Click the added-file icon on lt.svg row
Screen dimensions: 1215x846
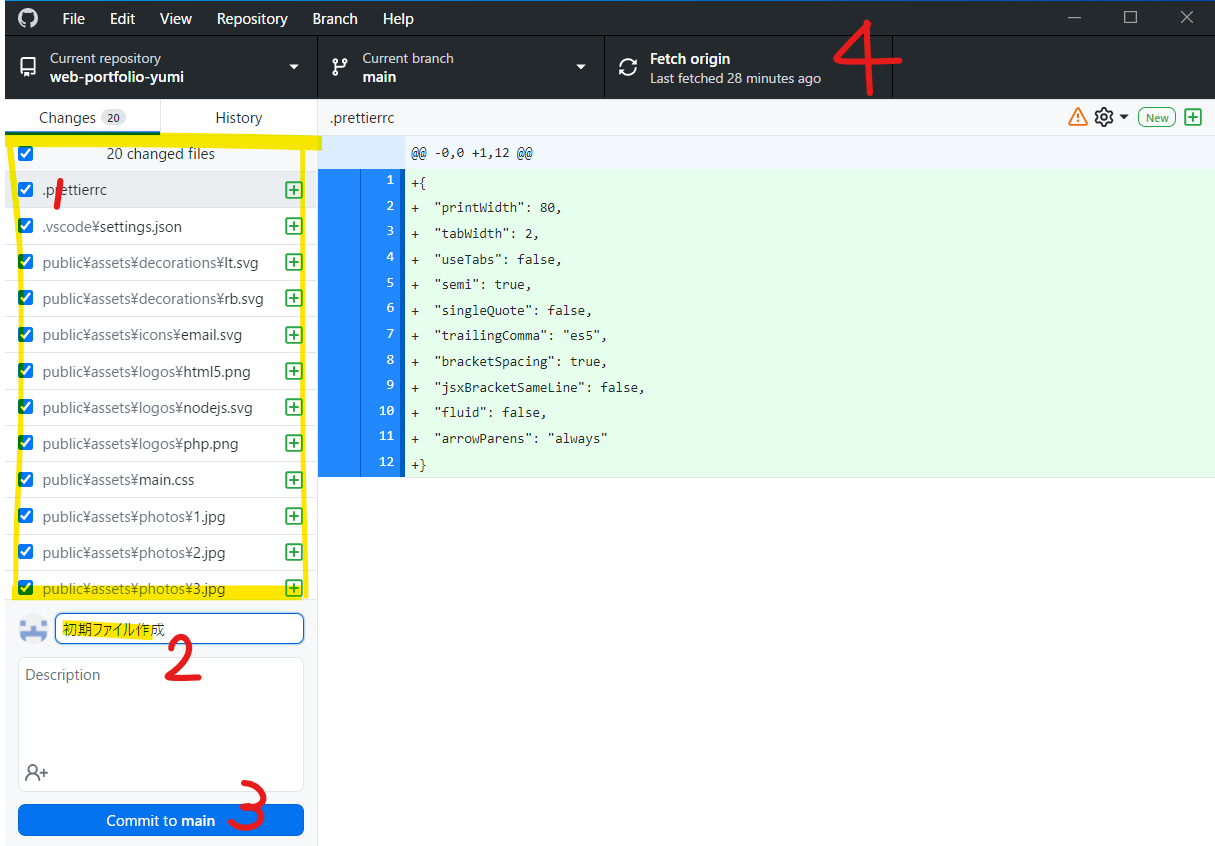(294, 262)
